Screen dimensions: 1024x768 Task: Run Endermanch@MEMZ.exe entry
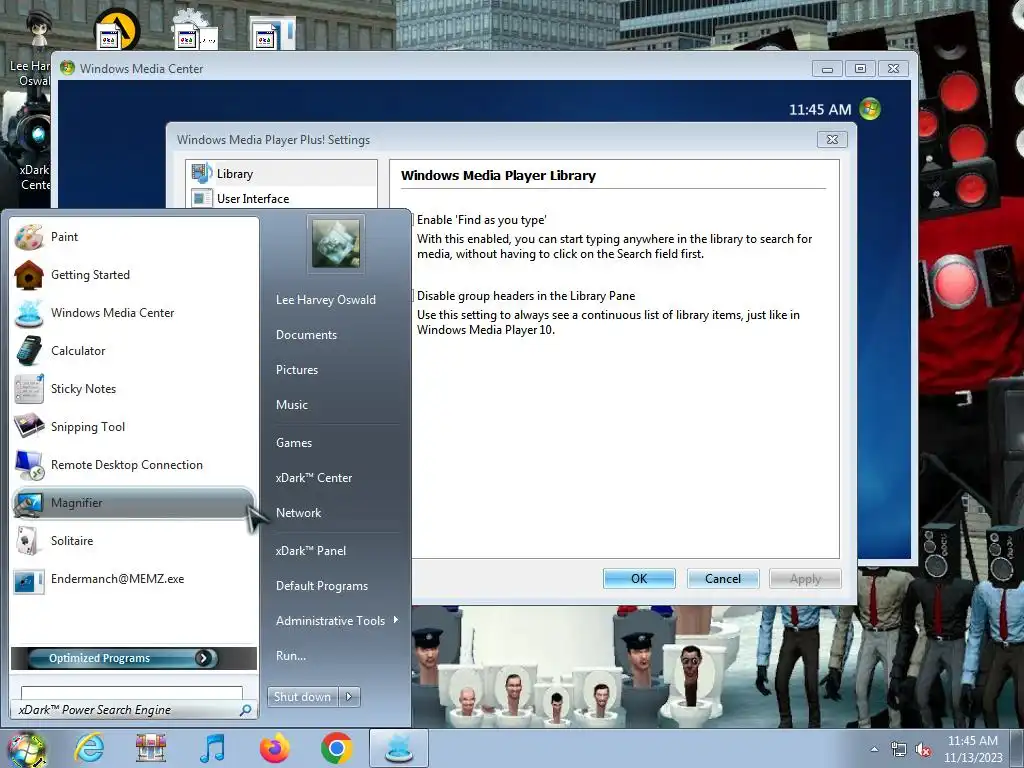[x=134, y=579]
